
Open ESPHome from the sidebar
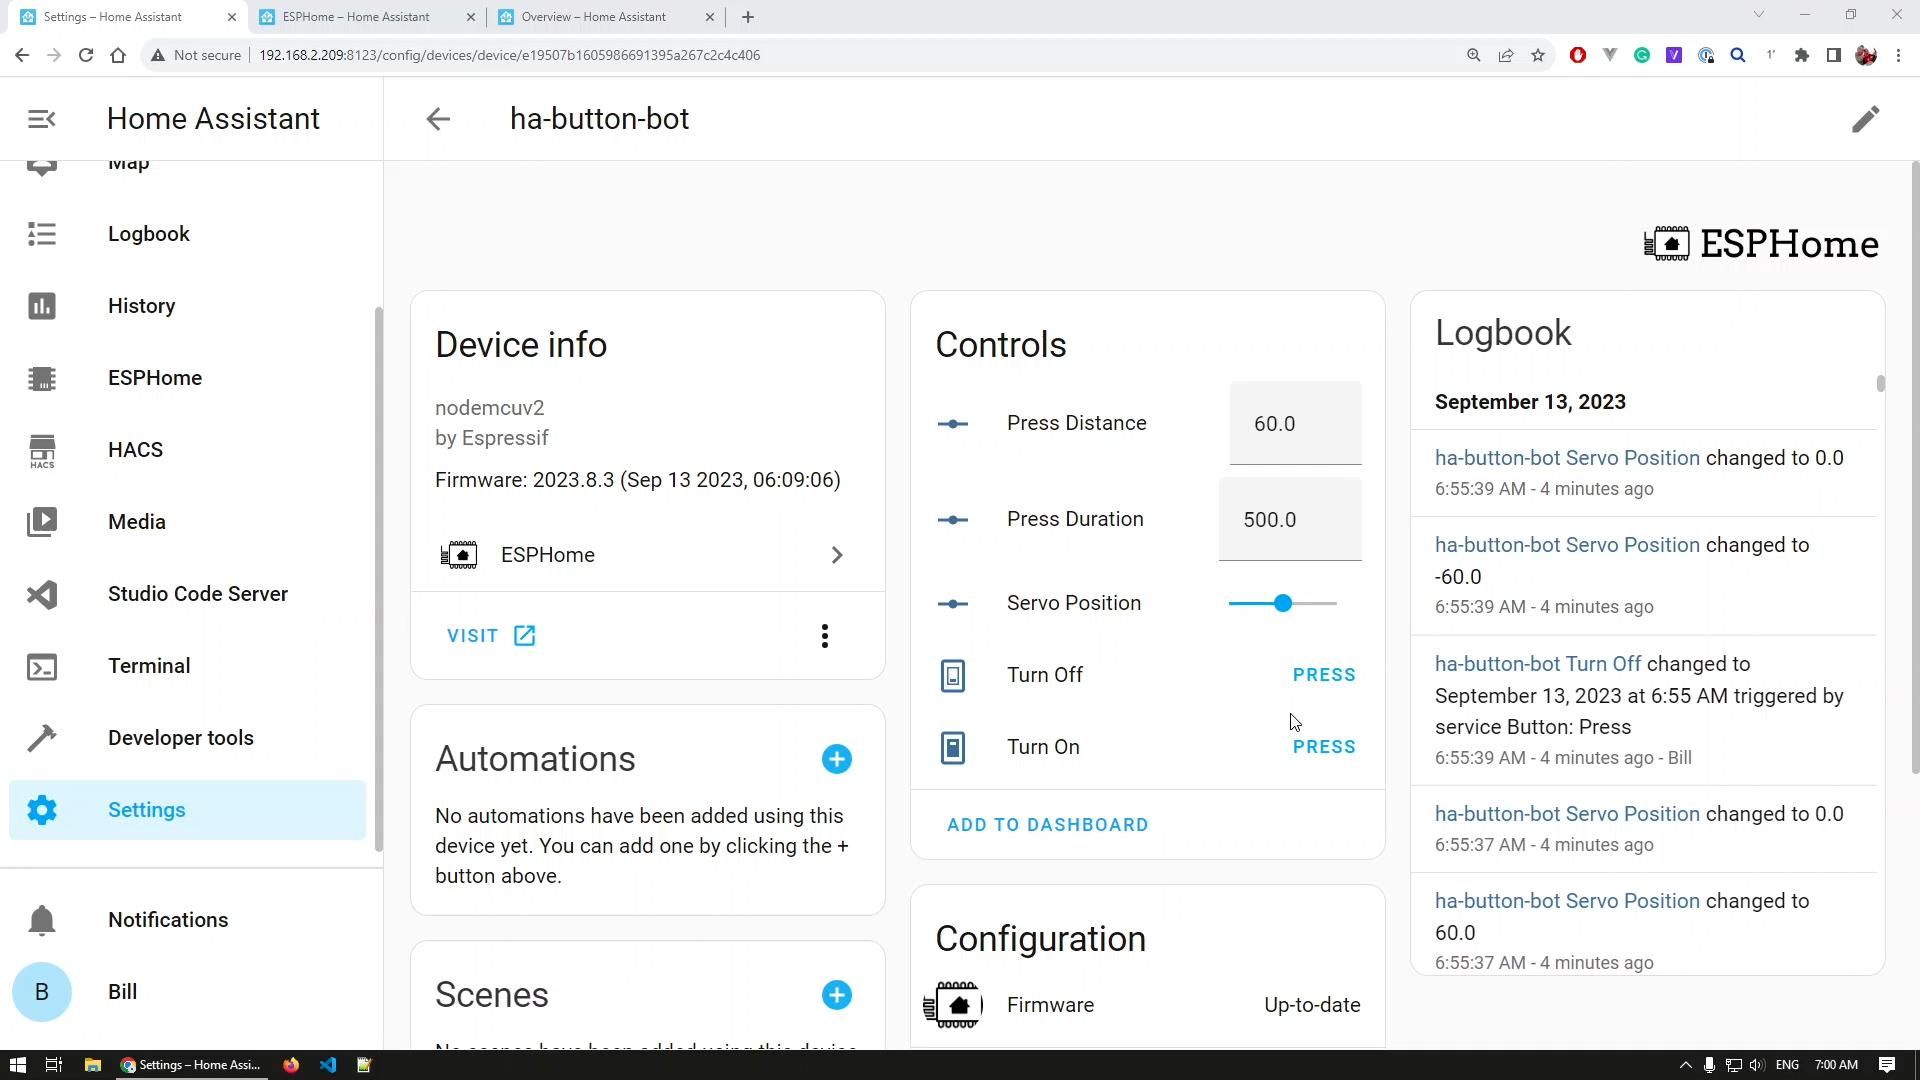click(154, 378)
